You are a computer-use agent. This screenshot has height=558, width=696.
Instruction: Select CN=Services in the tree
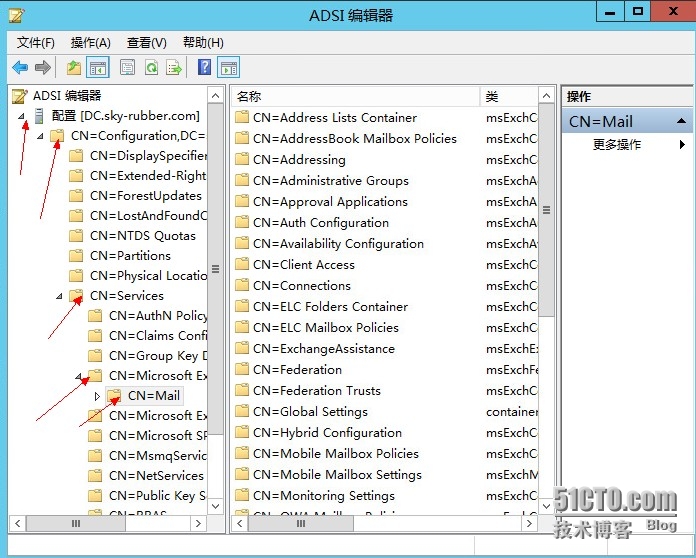pos(127,296)
